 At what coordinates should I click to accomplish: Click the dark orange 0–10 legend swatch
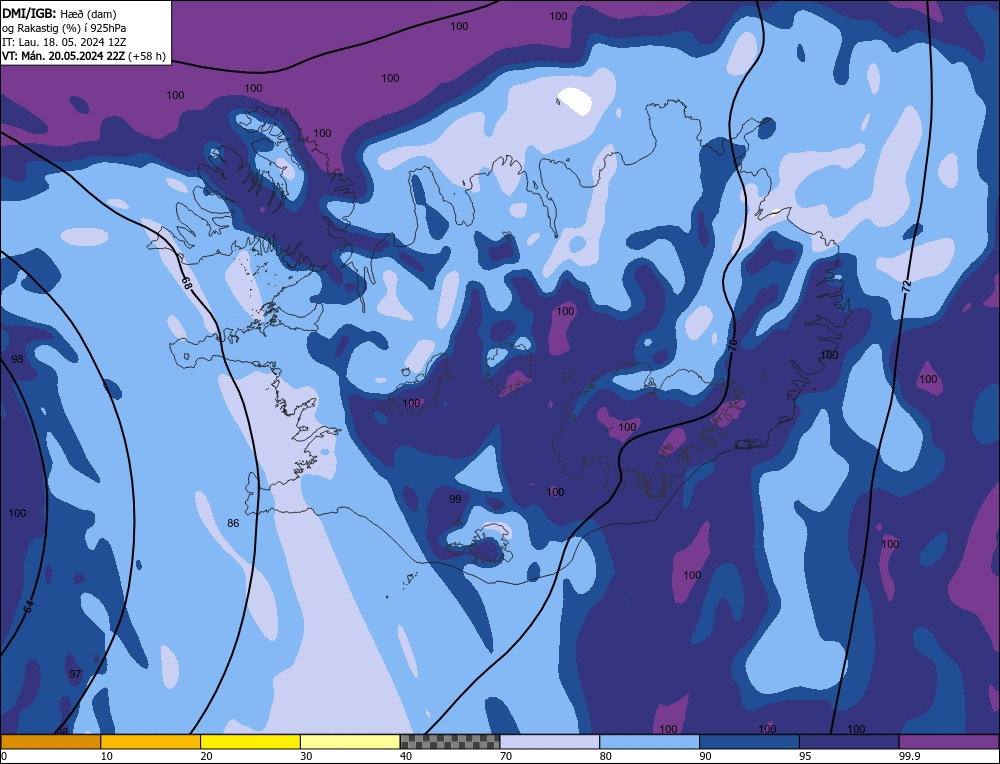50,742
